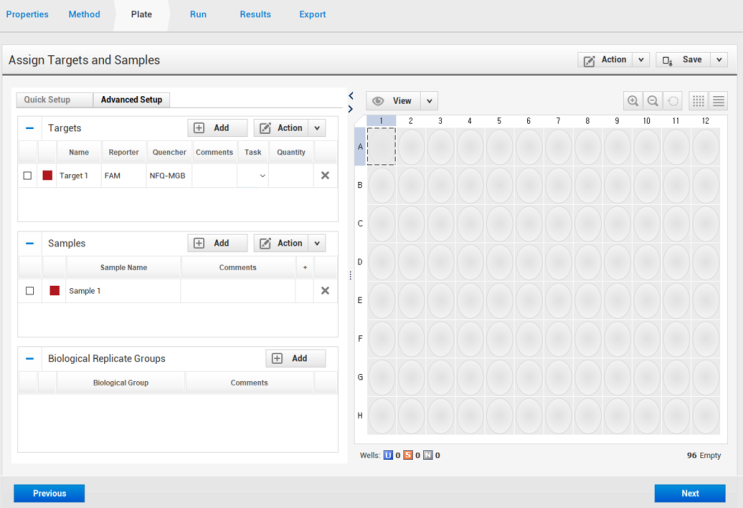Viewport: 743px width, 508px height.
Task: Switch to well table list view
Action: click(x=718, y=101)
